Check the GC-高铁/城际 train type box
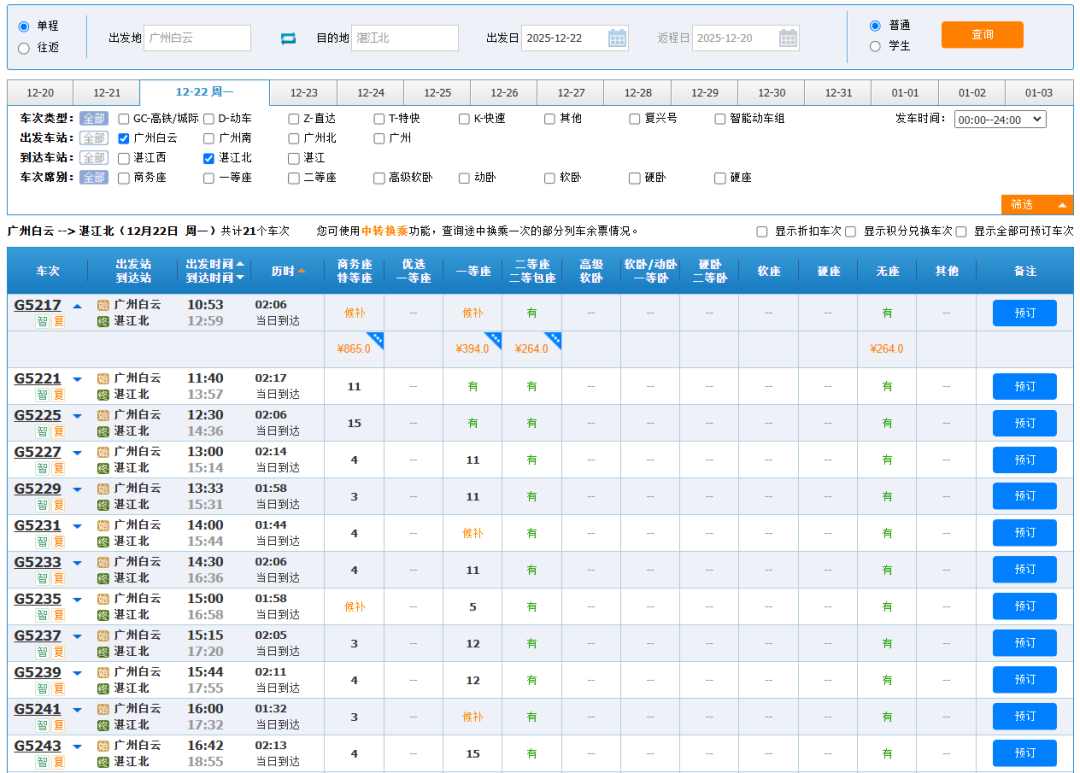This screenshot has height=773, width=1080. click(124, 118)
